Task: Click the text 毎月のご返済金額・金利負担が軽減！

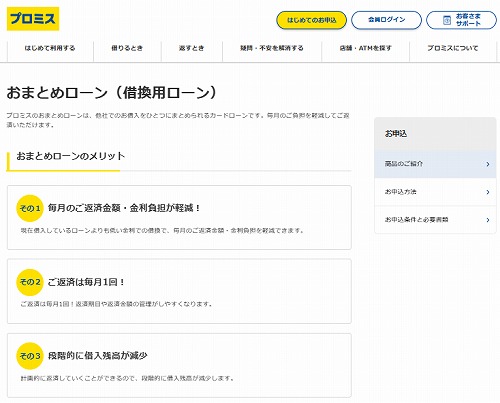Action: point(124,208)
